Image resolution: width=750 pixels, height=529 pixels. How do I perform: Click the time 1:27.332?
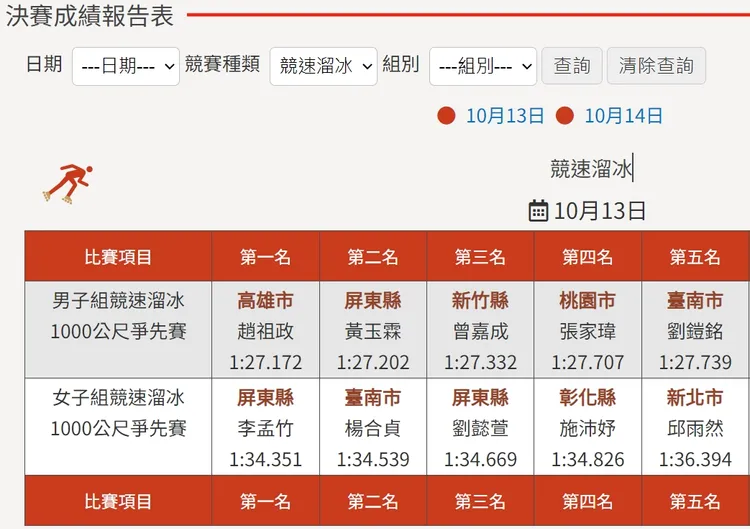[x=480, y=362]
